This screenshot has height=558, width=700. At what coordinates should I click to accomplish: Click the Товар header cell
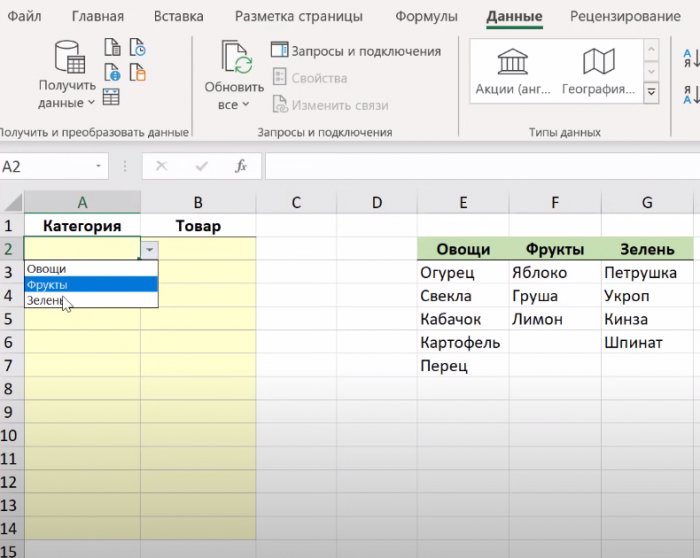pos(198,226)
